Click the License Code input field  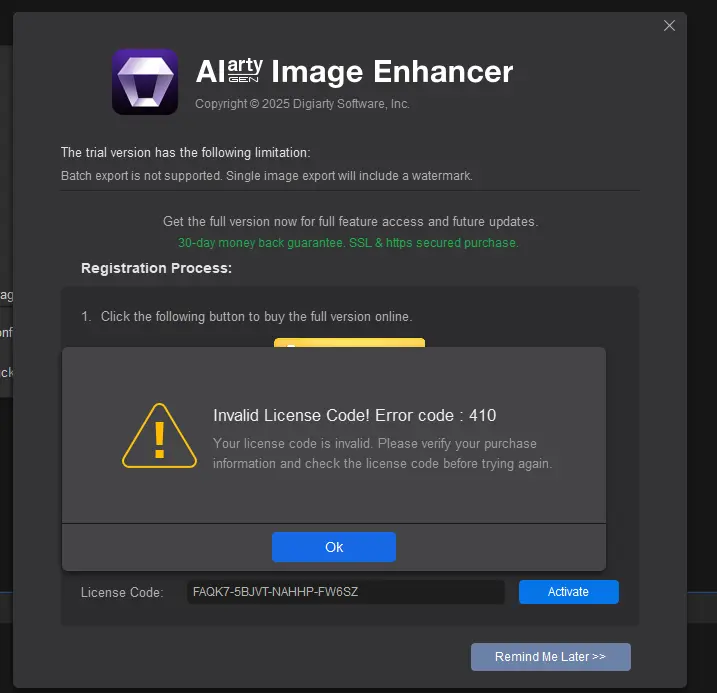[346, 592]
